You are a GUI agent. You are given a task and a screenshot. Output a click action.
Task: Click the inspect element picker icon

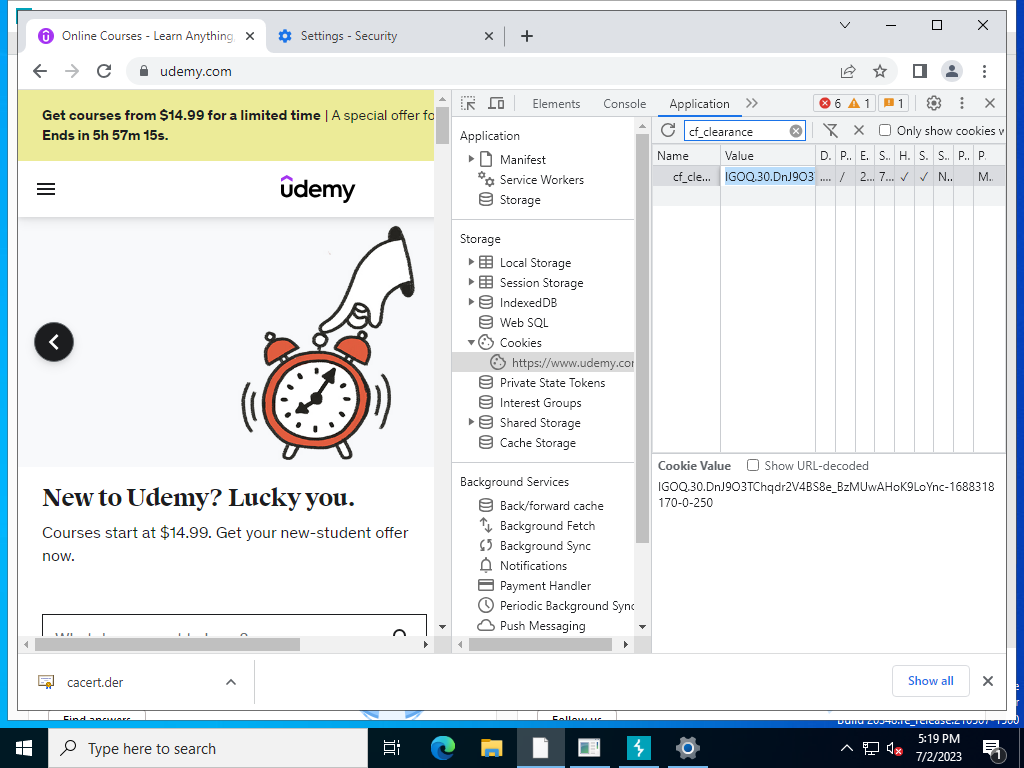pyautogui.click(x=468, y=104)
